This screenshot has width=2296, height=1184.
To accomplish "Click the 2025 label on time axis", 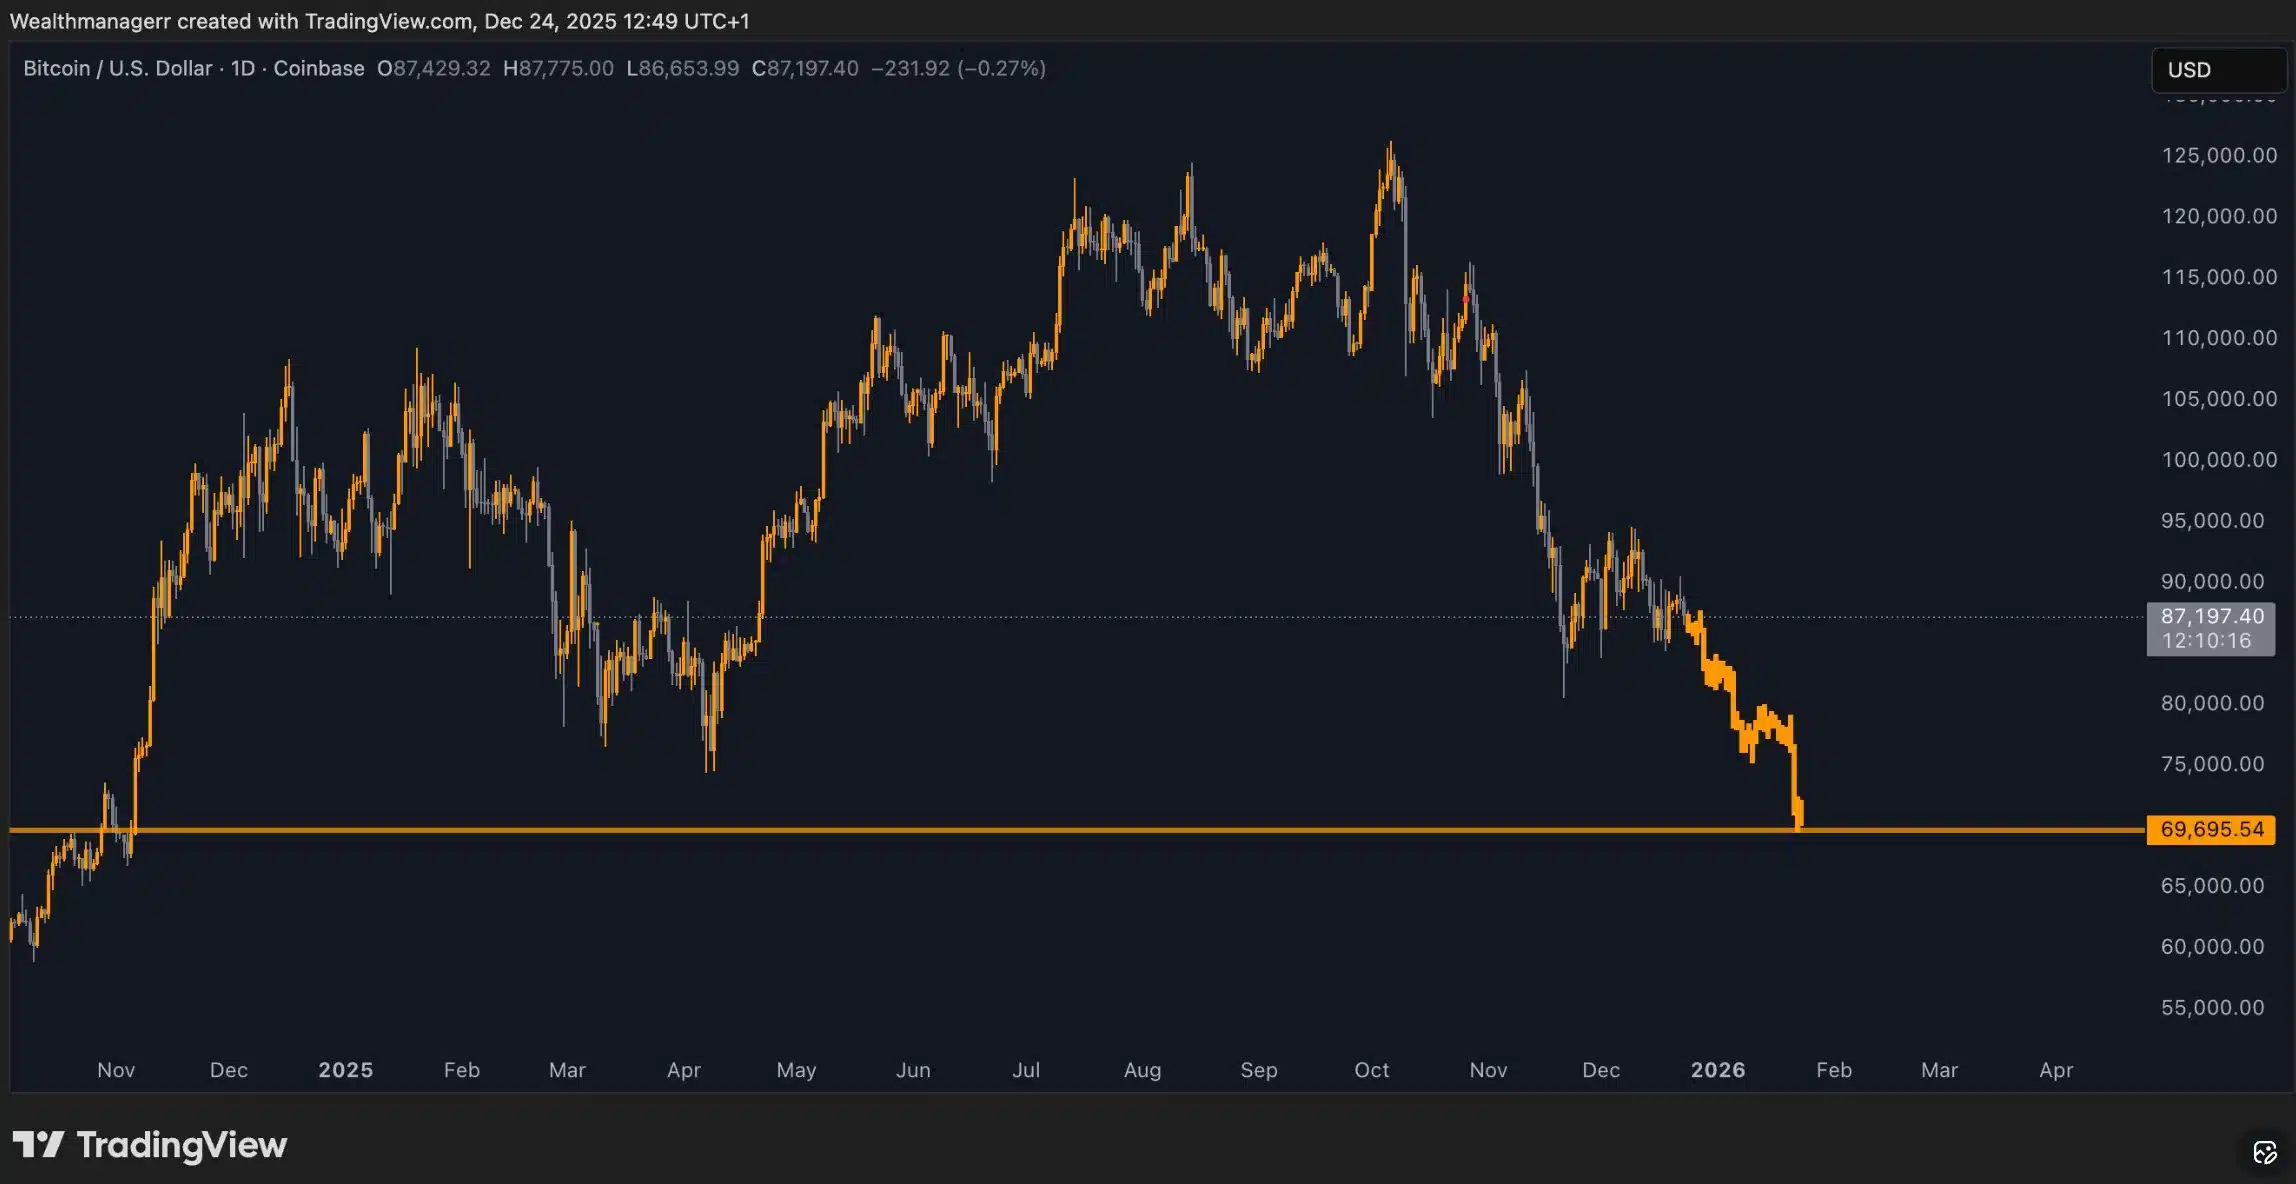I will point(345,1070).
